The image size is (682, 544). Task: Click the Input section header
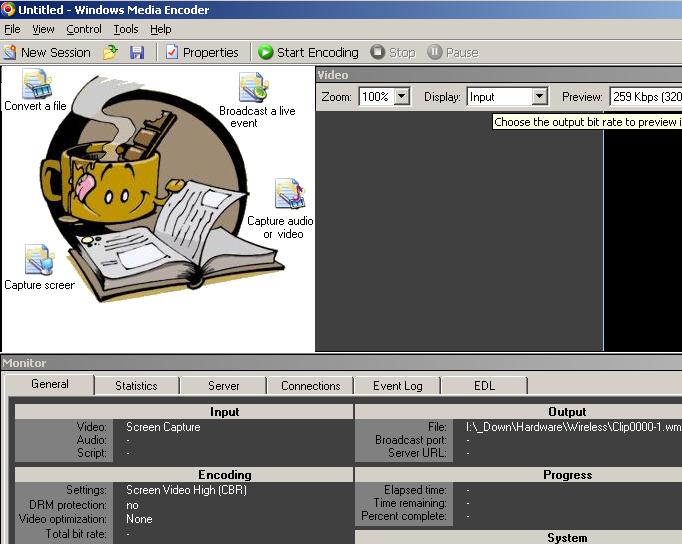coord(184,412)
